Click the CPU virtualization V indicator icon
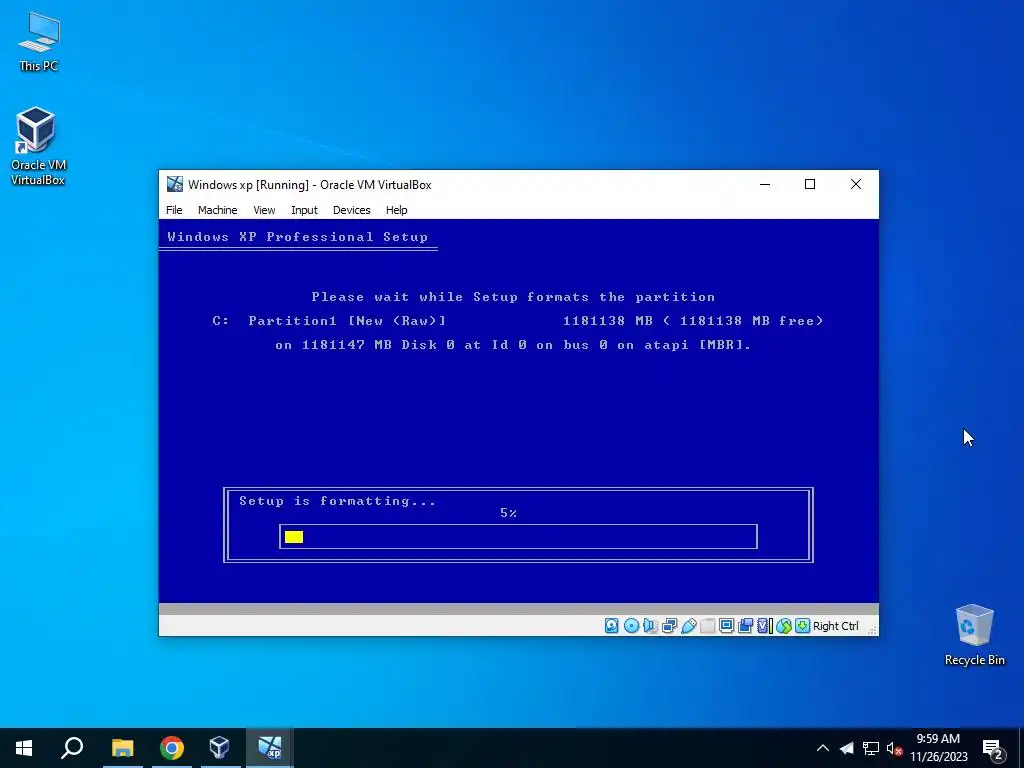 [764, 626]
